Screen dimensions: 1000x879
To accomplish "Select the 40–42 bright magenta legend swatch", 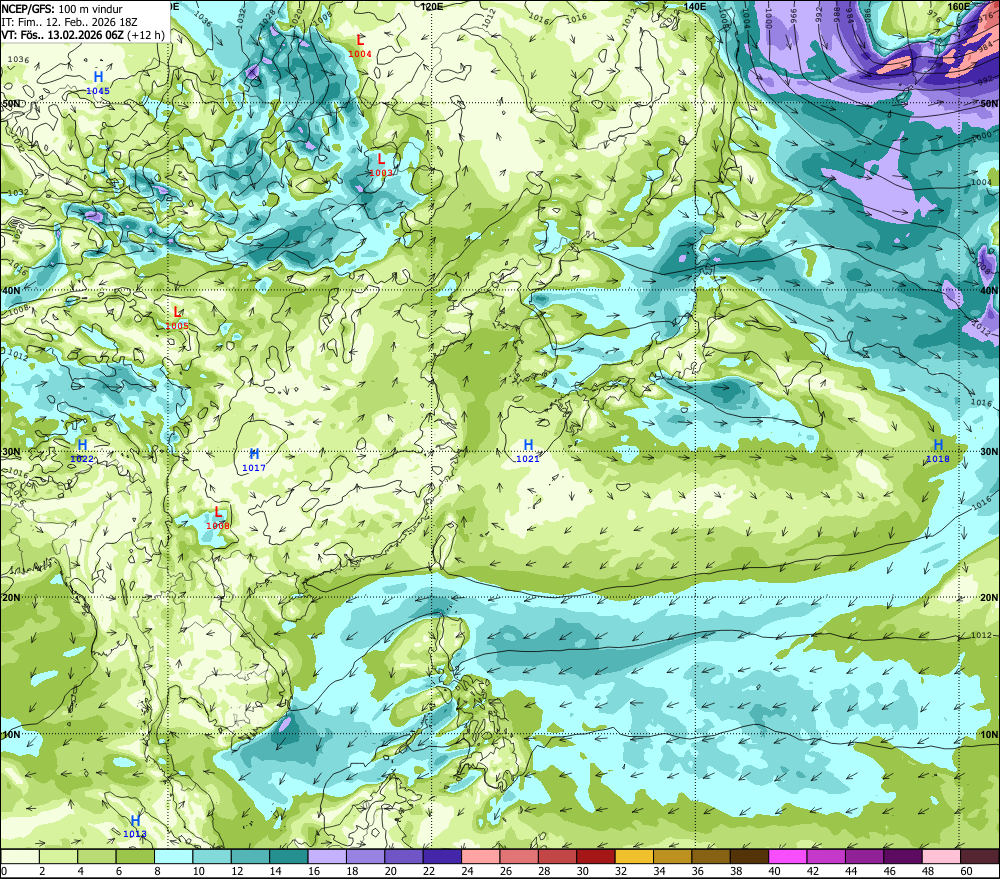I will pyautogui.click(x=788, y=857).
